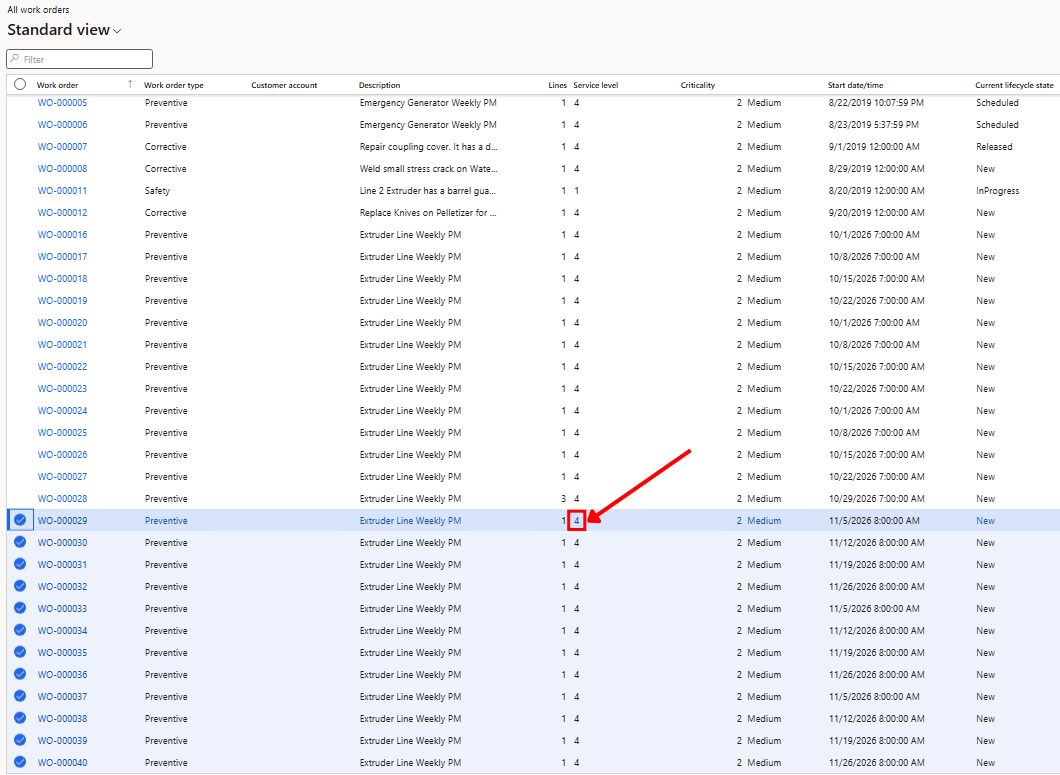1060x775 pixels.
Task: Click 'Replace Knives on Pelletizer' description
Action: [428, 212]
